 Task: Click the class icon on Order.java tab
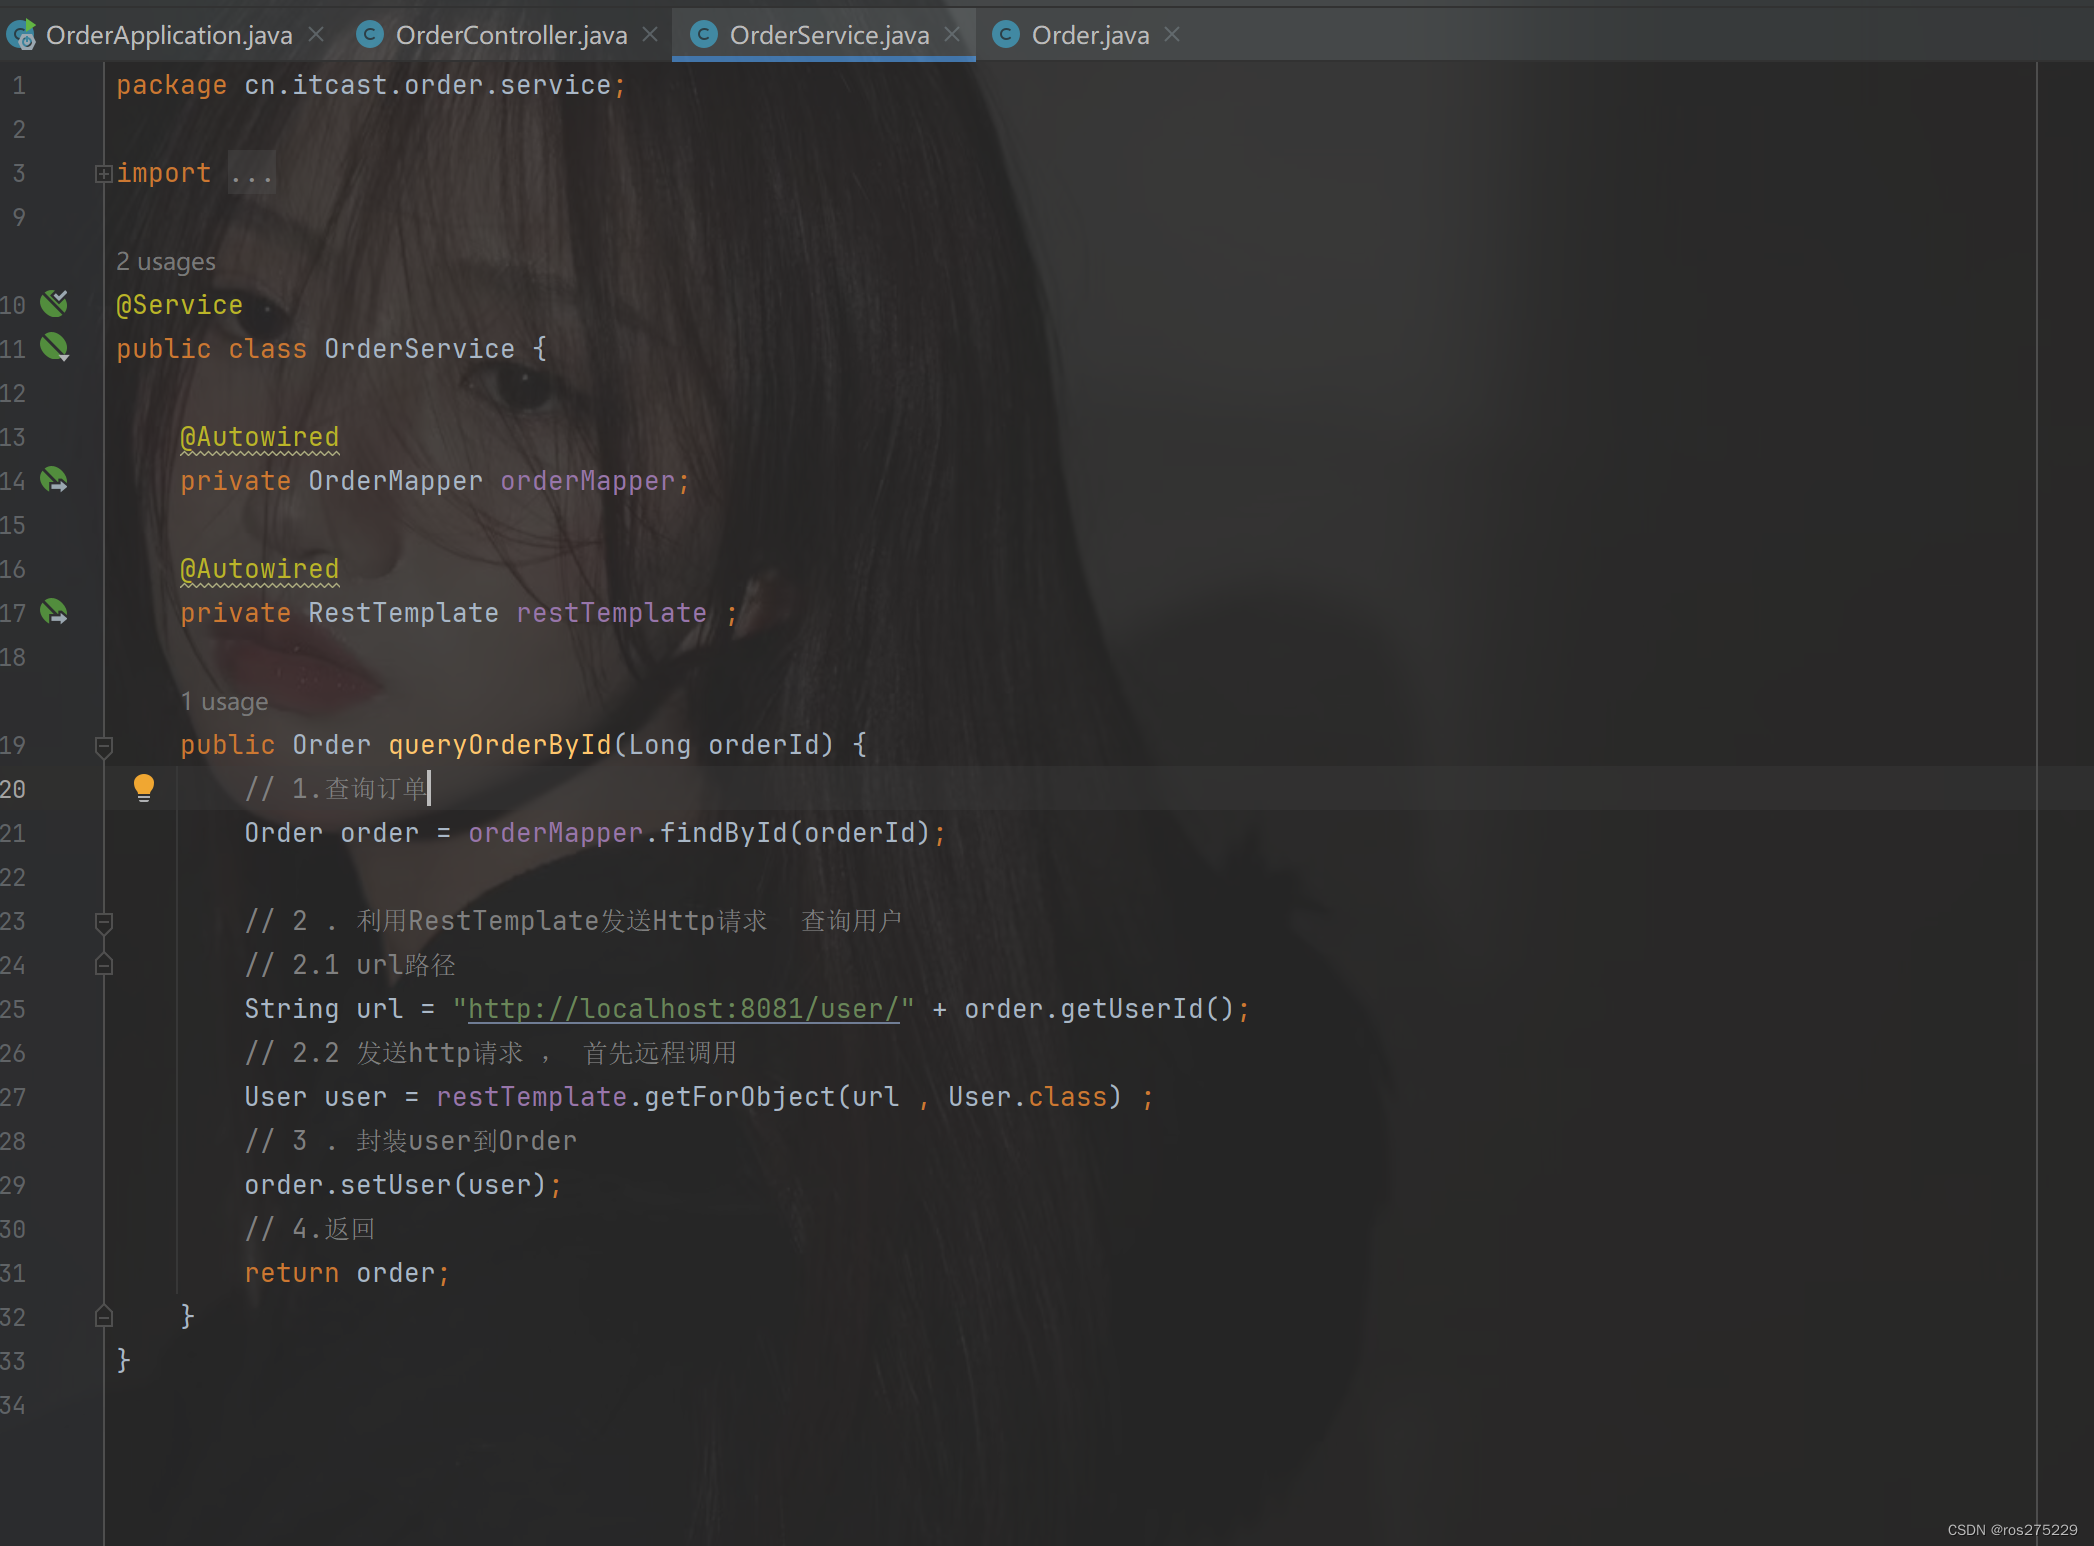1005,35
